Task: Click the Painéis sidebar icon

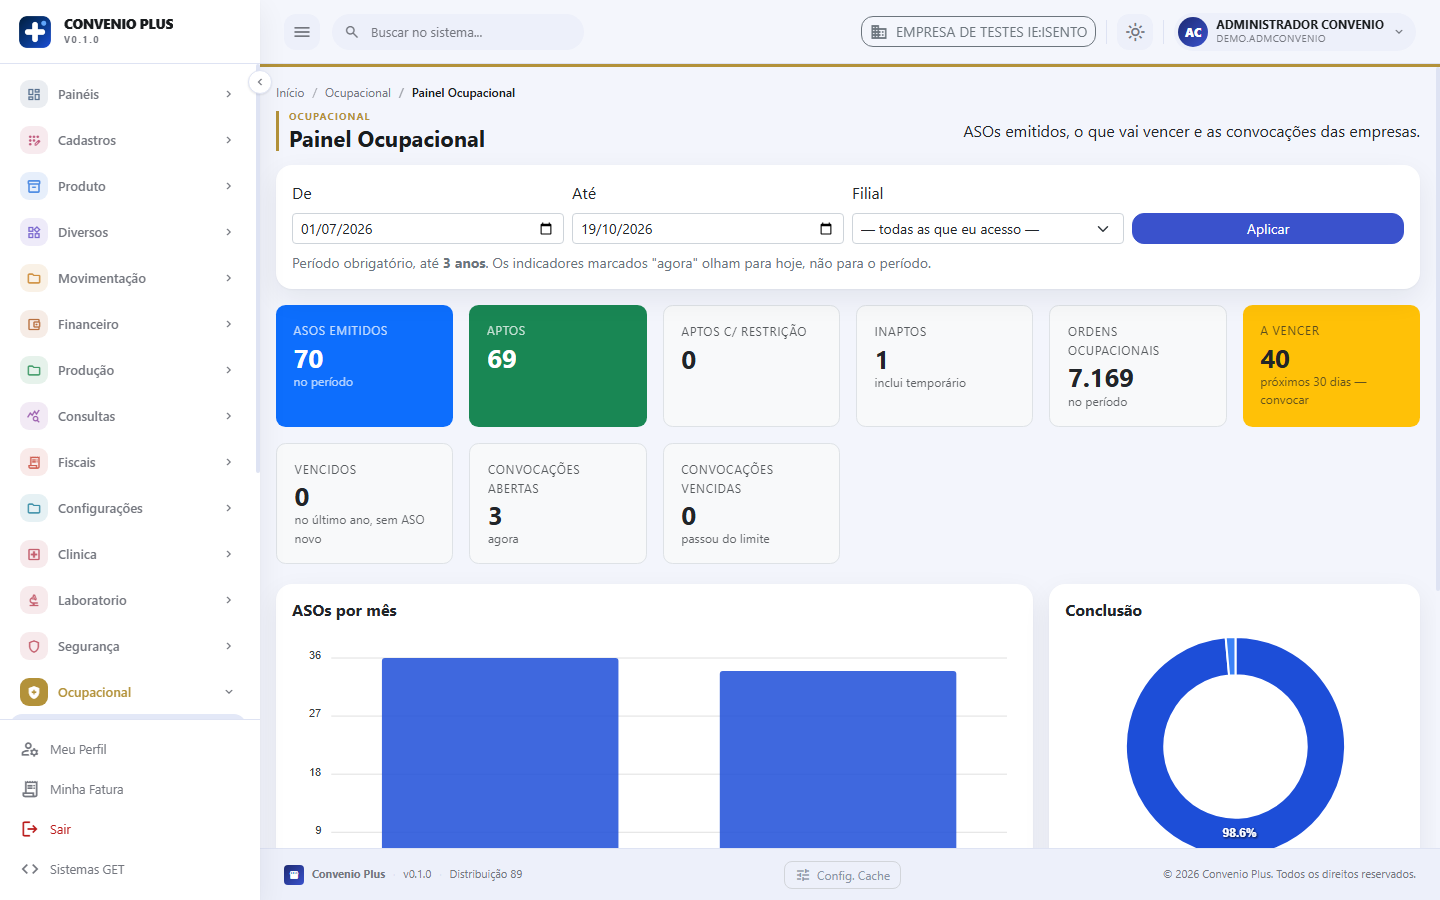Action: (x=34, y=94)
